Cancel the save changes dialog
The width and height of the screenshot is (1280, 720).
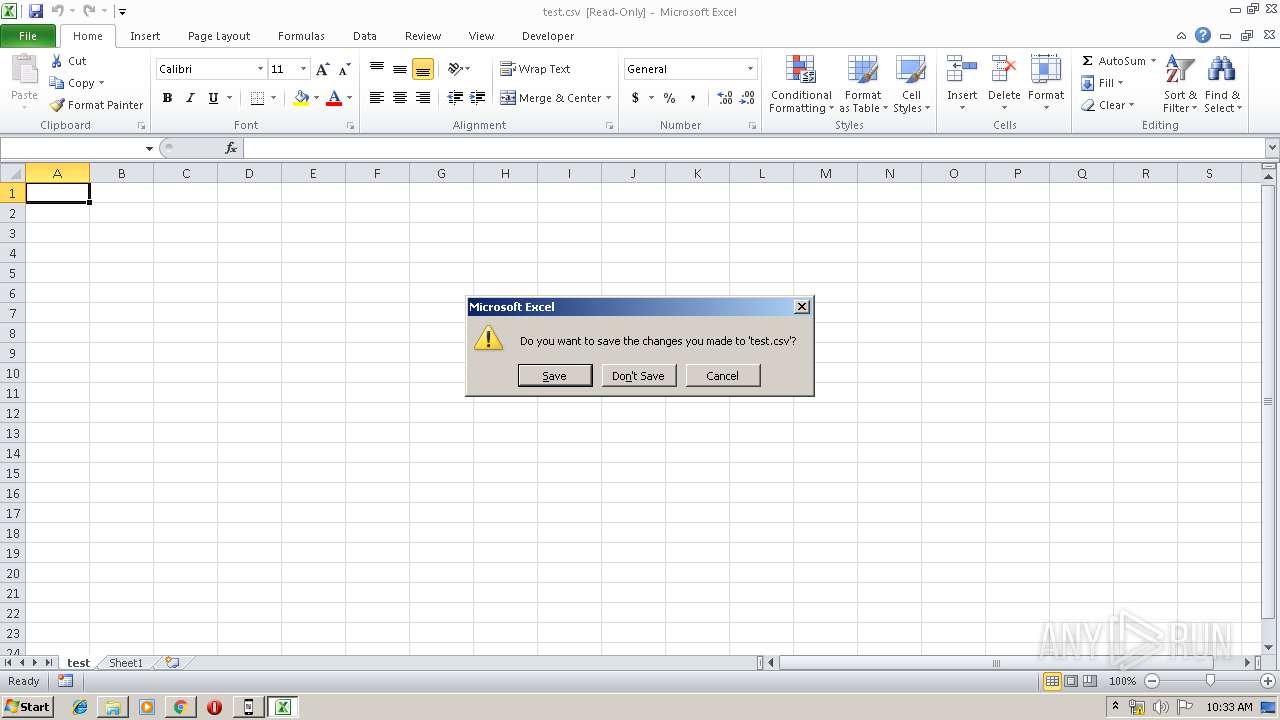click(722, 376)
